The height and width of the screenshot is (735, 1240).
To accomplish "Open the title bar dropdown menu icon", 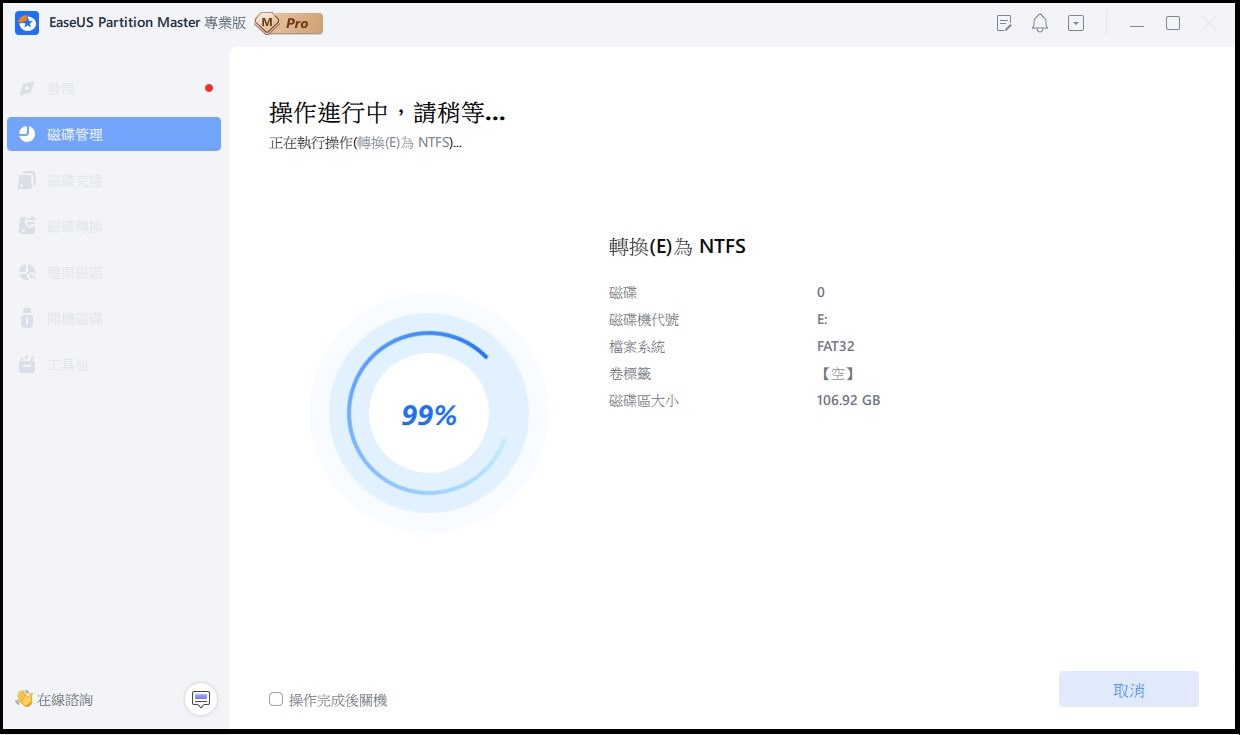I will tap(1076, 23).
